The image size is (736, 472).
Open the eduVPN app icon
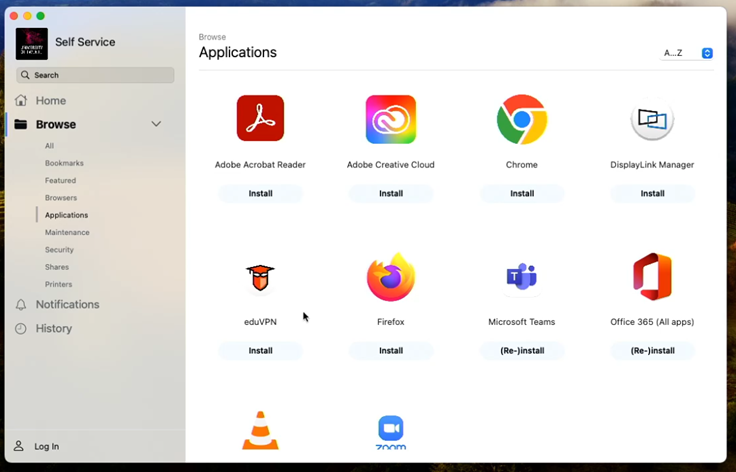[x=260, y=277]
